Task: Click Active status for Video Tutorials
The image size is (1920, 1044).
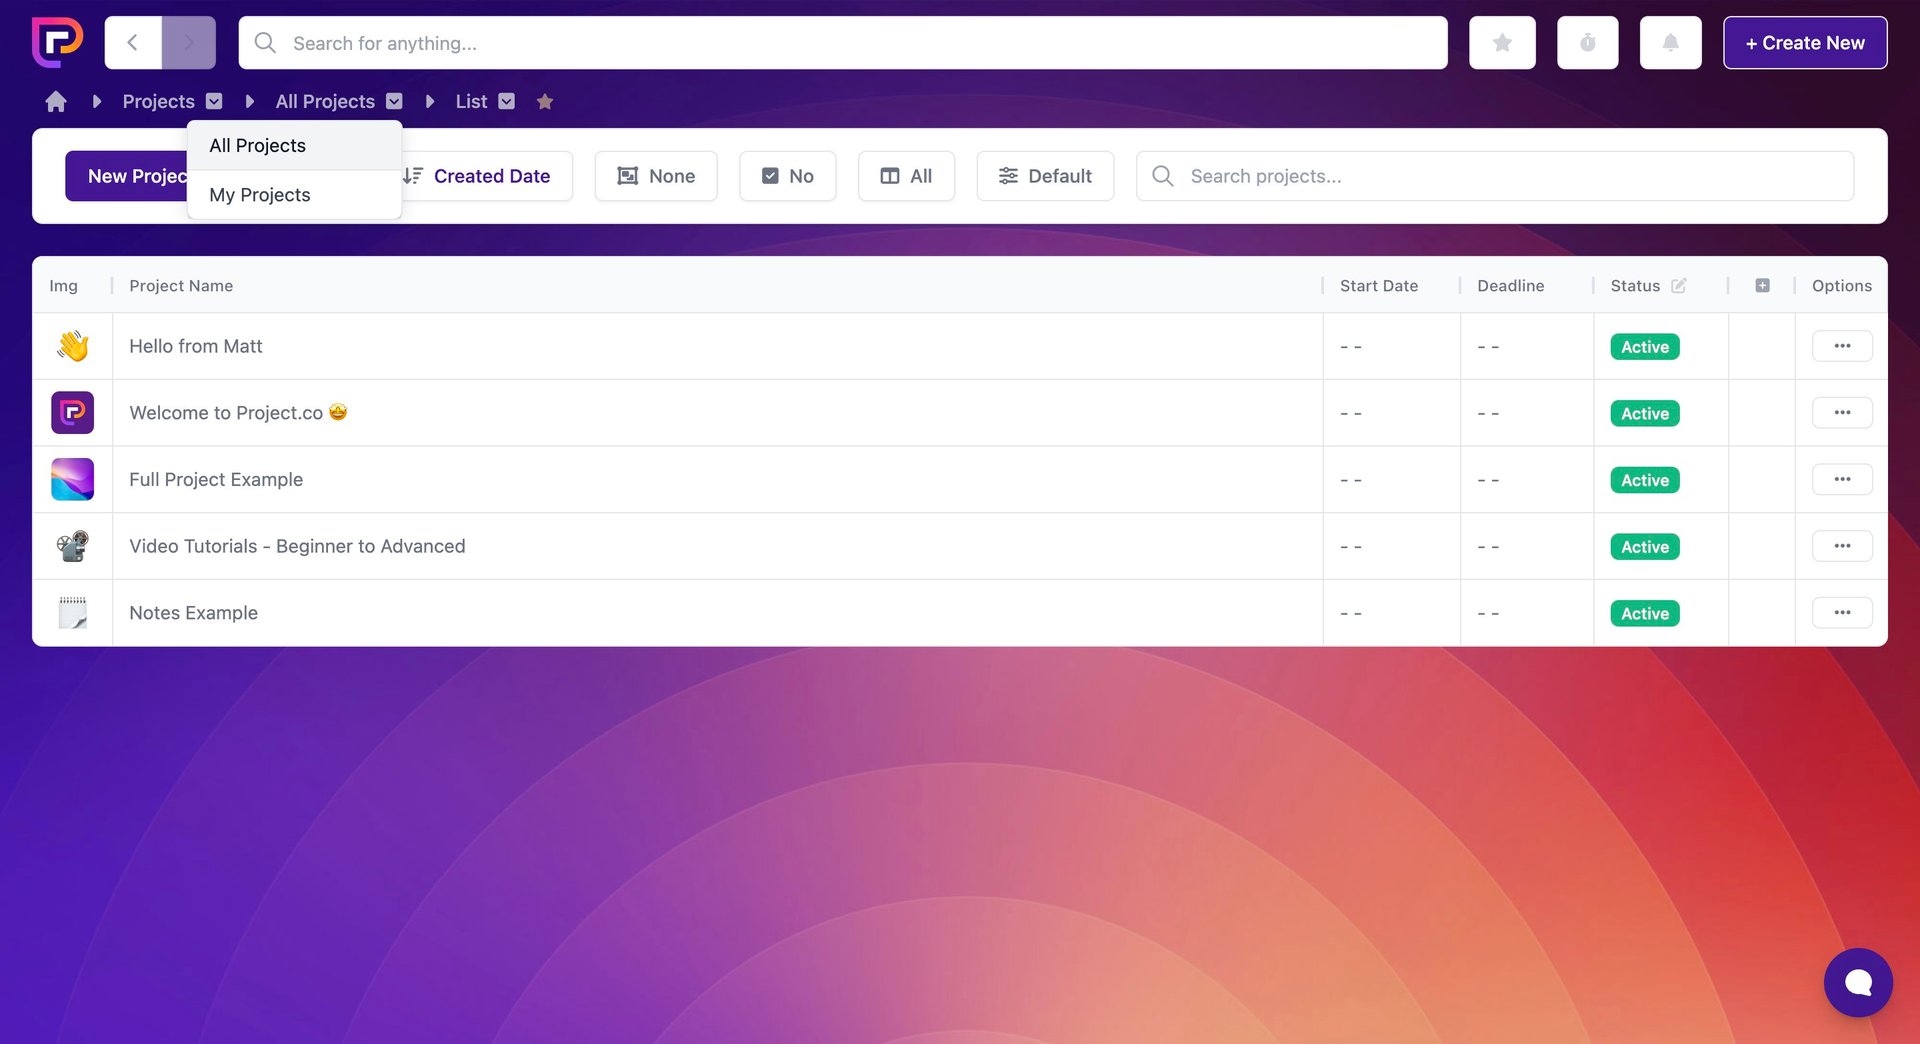Action: coord(1645,547)
